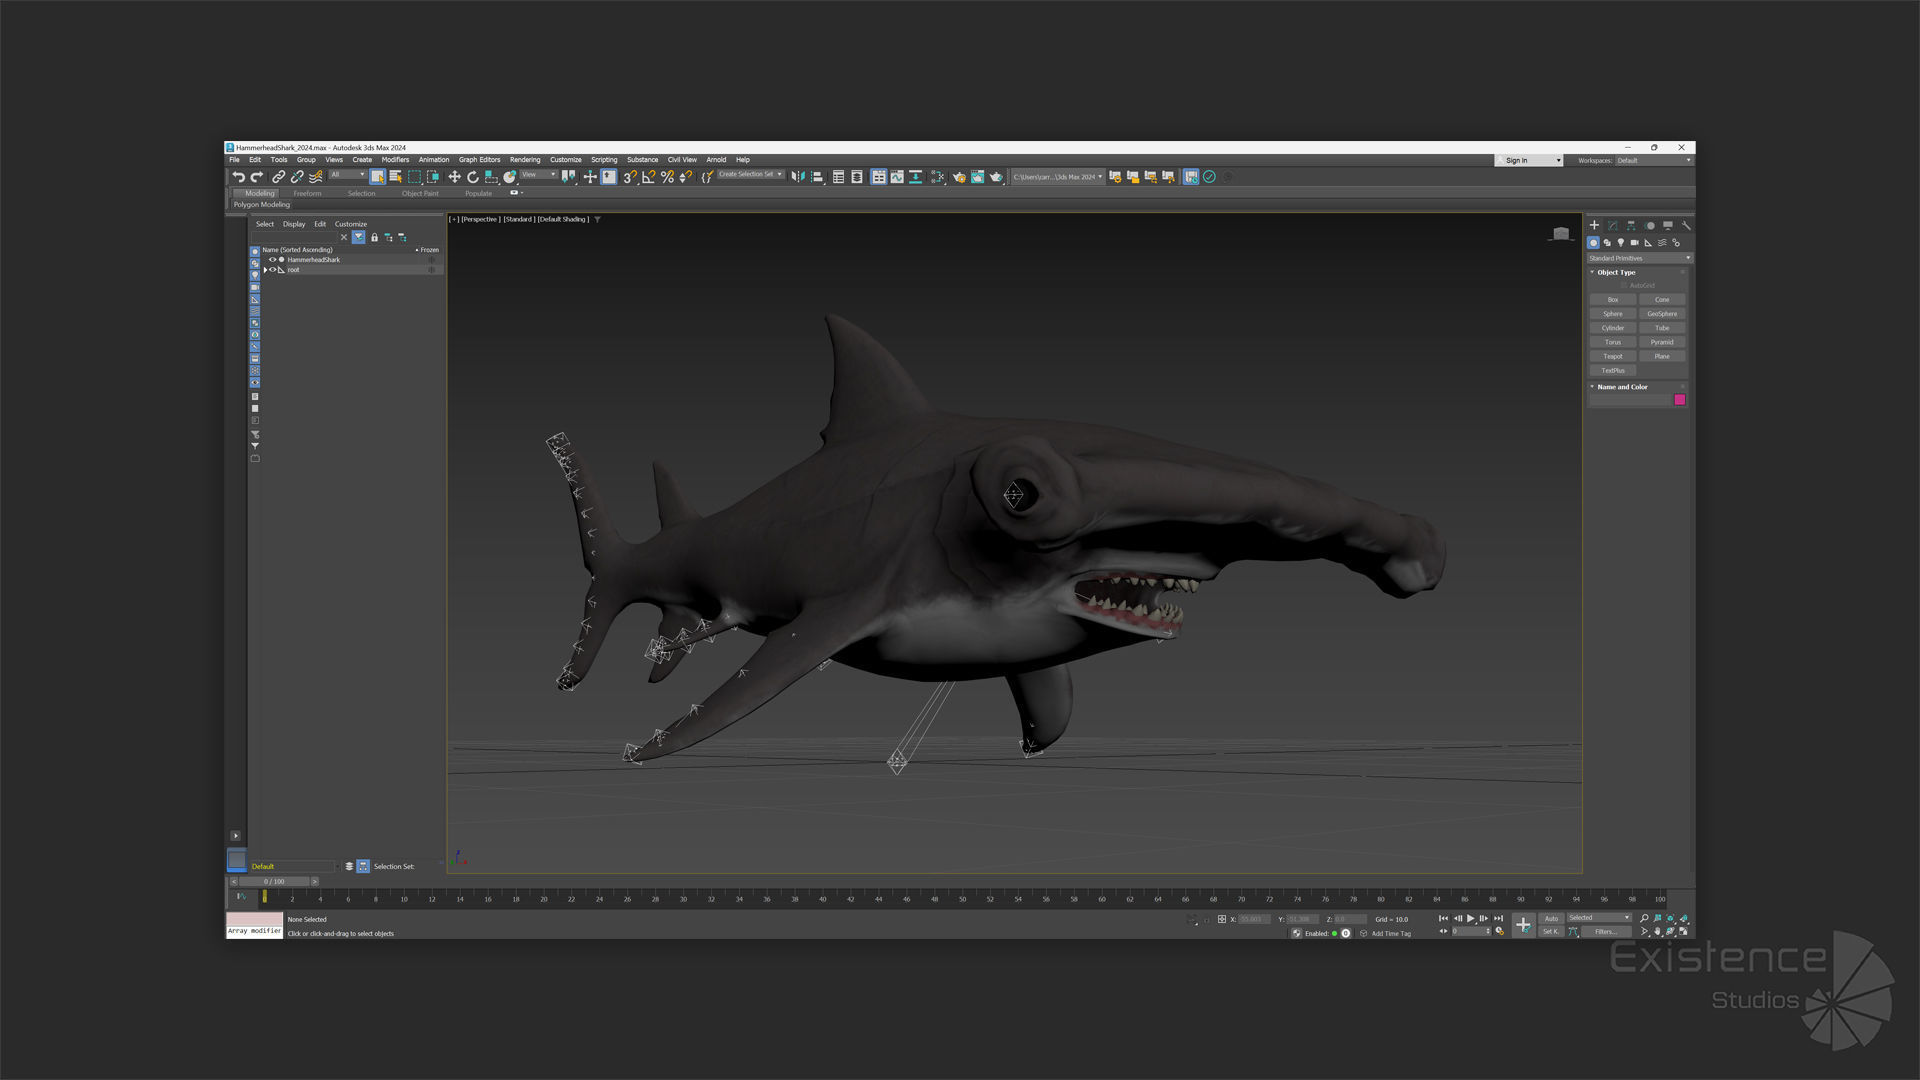This screenshot has height=1080, width=1920.
Task: Toggle the Angle Snap icon
Action: [x=648, y=177]
